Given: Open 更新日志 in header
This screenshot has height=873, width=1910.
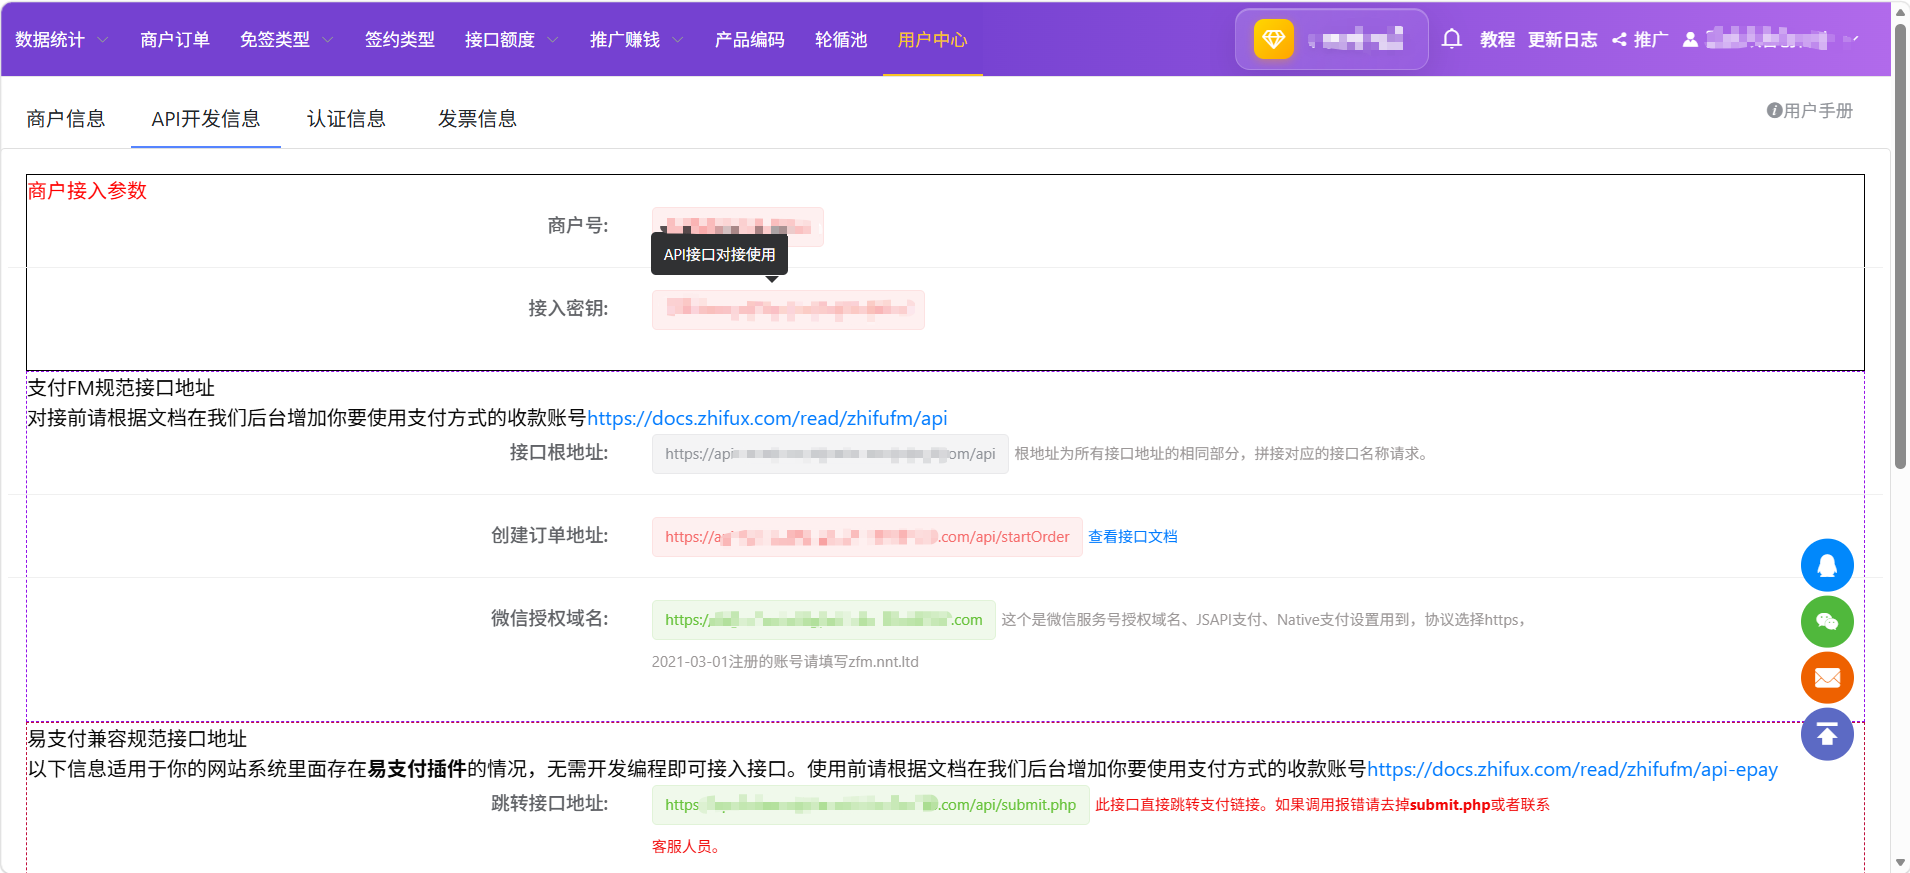Looking at the screenshot, I should (x=1563, y=40).
